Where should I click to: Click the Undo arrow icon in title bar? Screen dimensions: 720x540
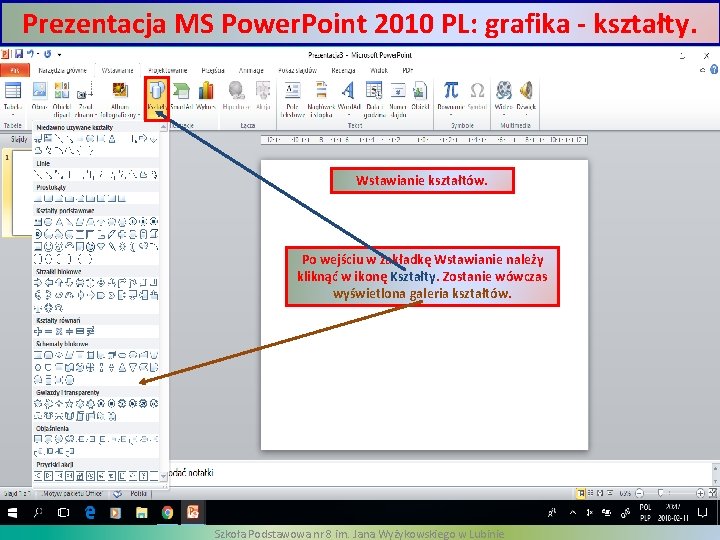30,54
